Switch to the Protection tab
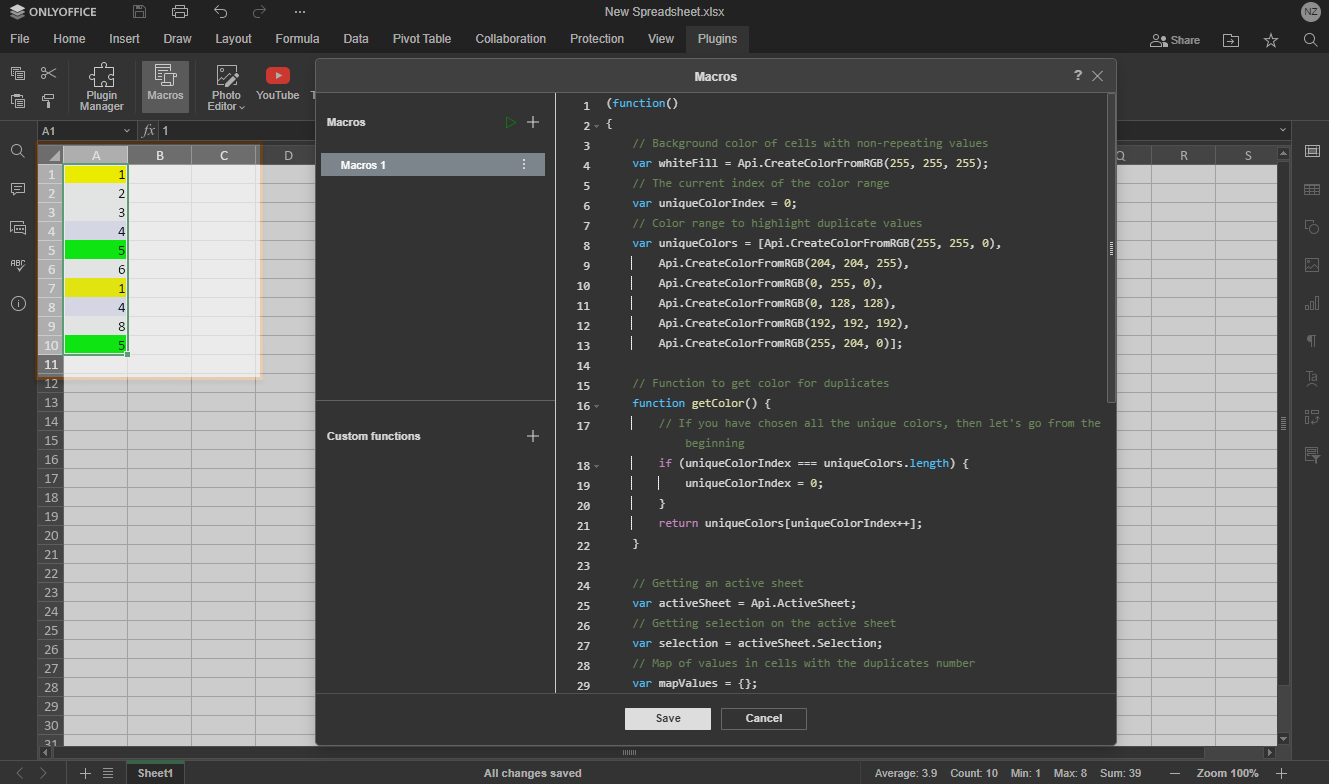Screen dimensions: 1329x784 point(597,39)
